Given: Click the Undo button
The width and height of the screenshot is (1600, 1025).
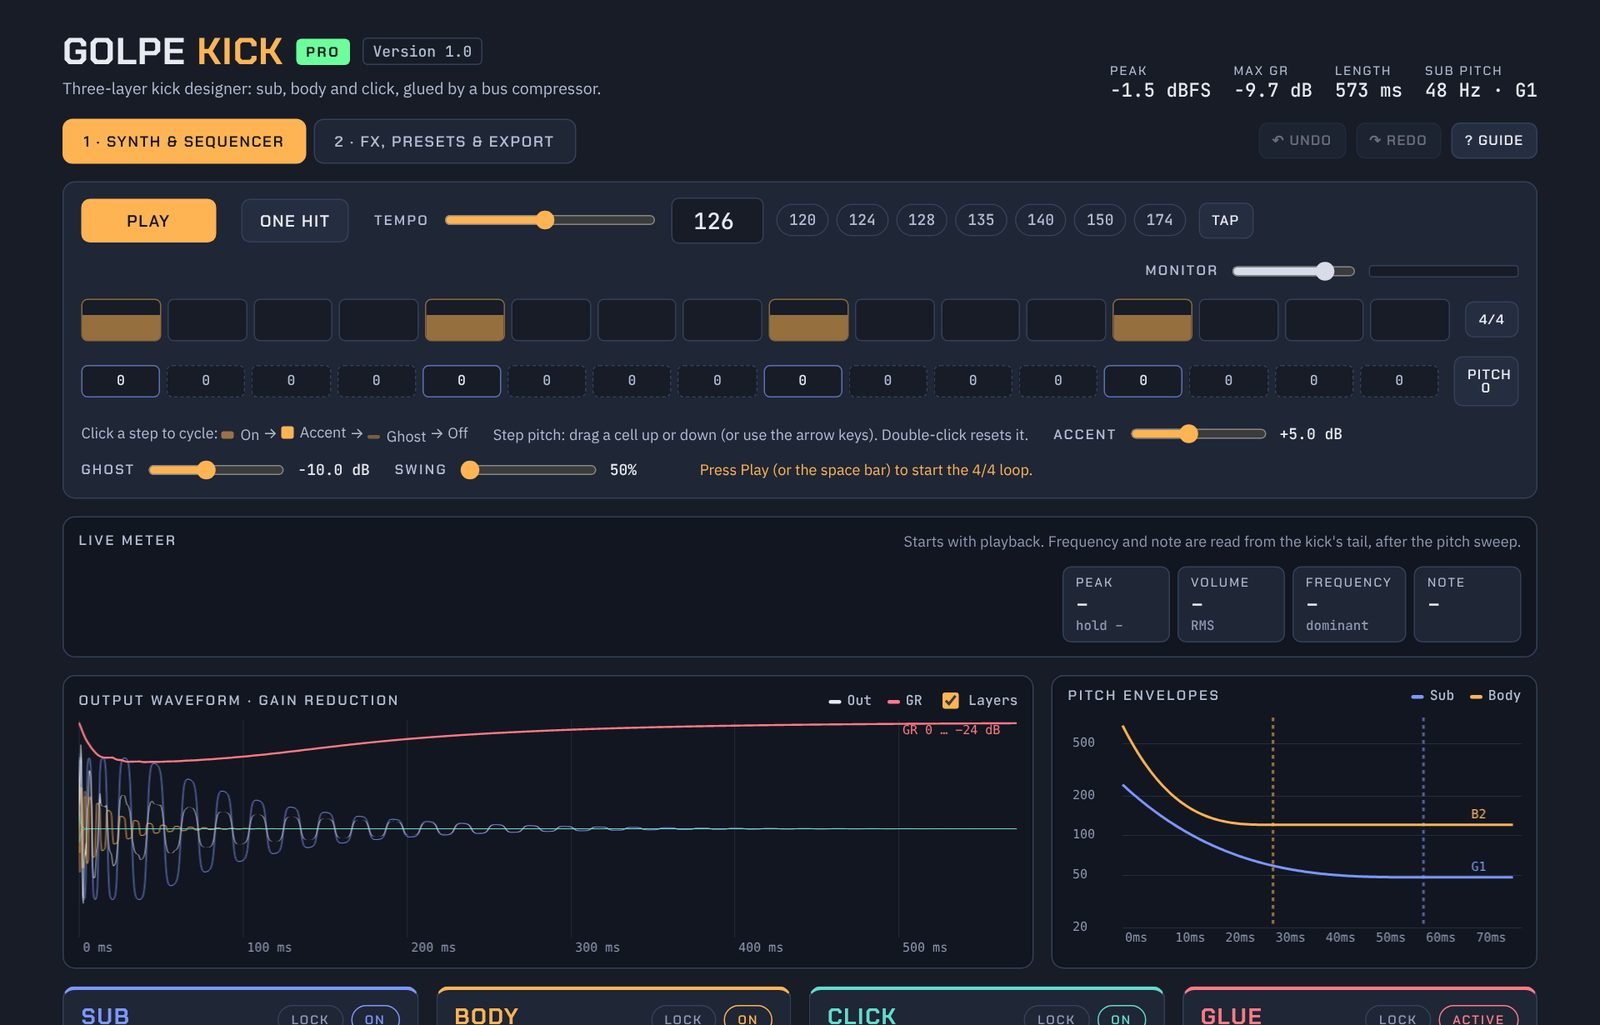Looking at the screenshot, I should (1302, 140).
